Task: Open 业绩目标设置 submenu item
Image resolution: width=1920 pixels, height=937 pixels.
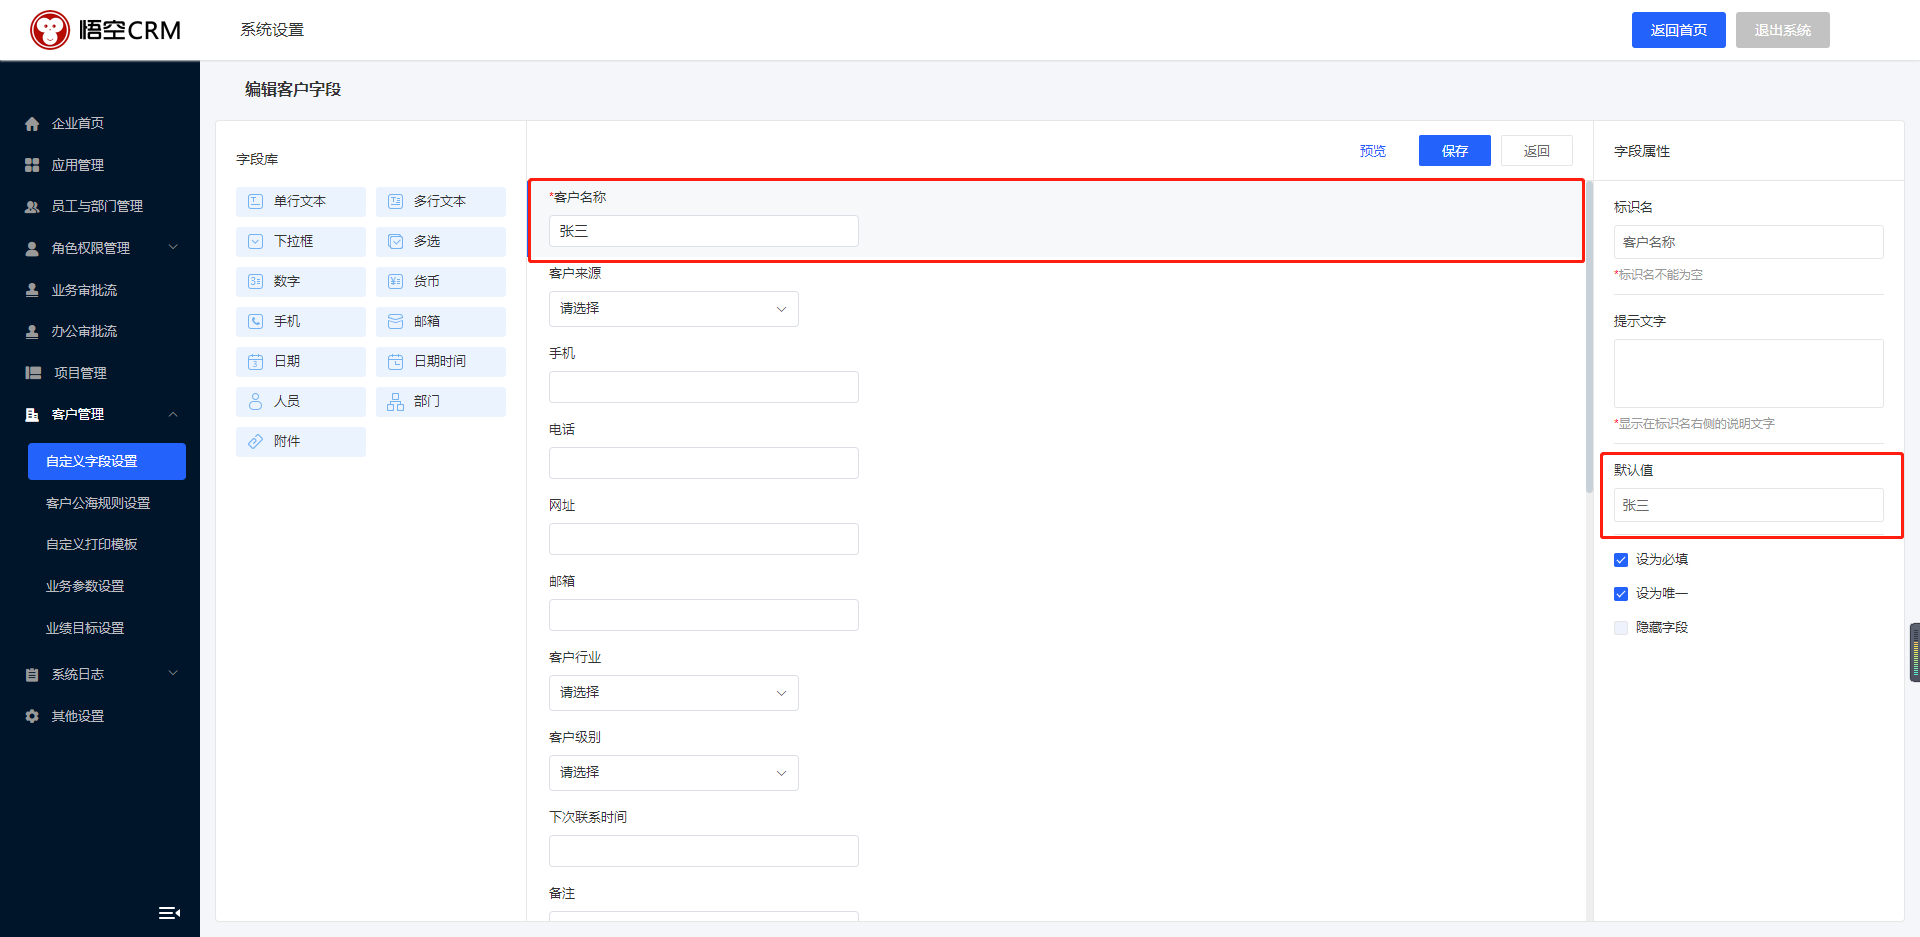Action: tap(85, 628)
